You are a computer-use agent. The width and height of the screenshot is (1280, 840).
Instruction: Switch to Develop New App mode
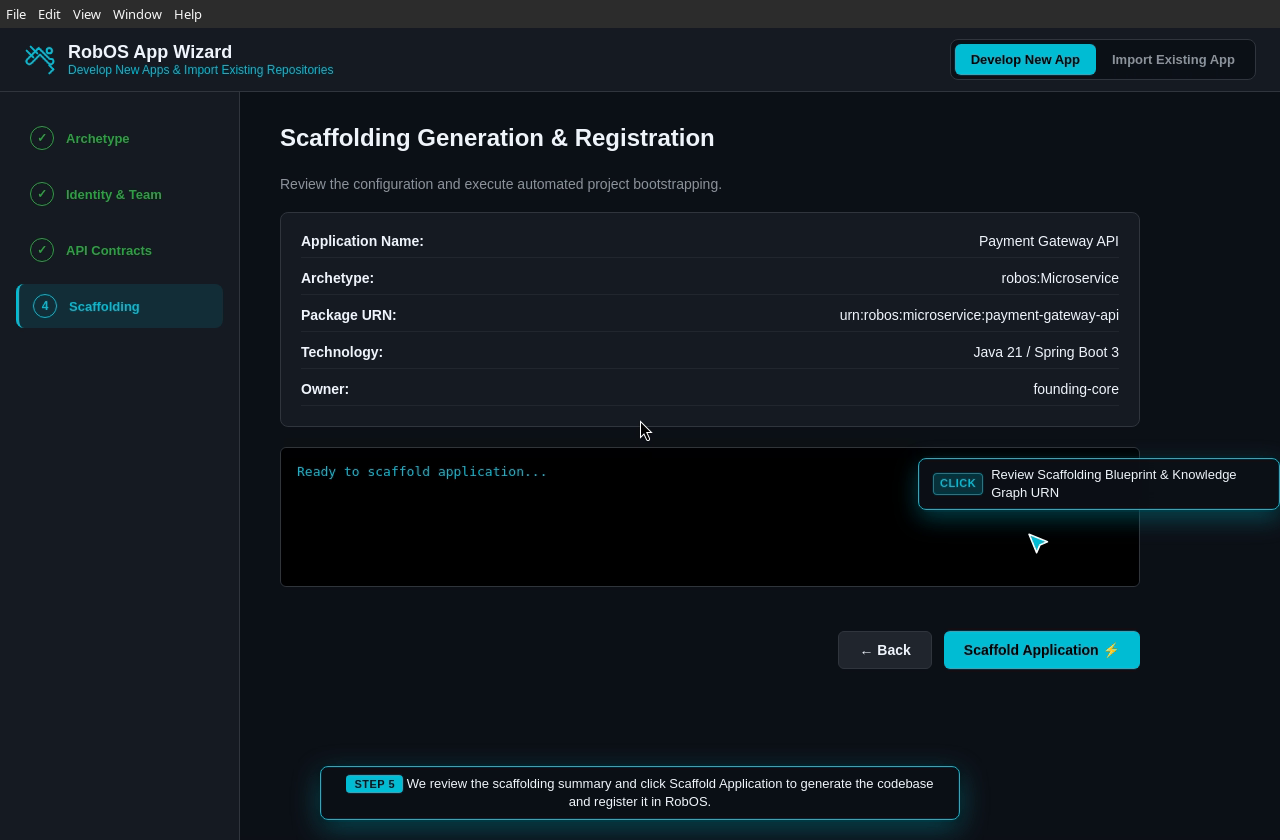(x=1025, y=60)
